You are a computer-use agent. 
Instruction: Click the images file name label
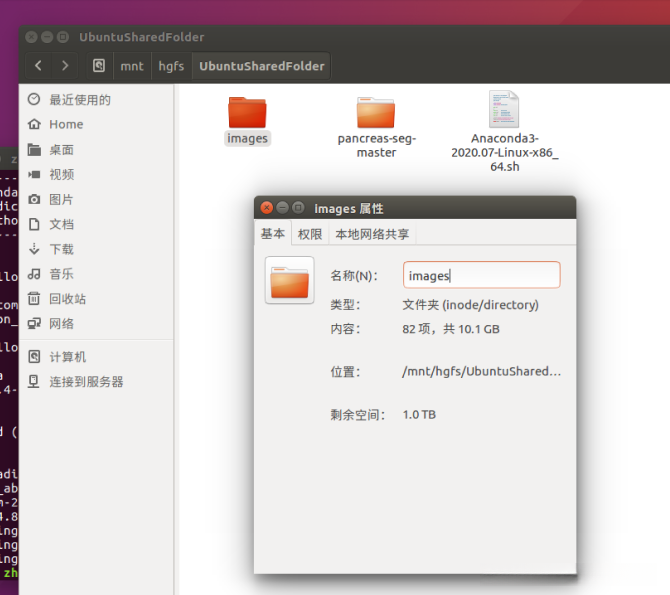pyautogui.click(x=247, y=138)
